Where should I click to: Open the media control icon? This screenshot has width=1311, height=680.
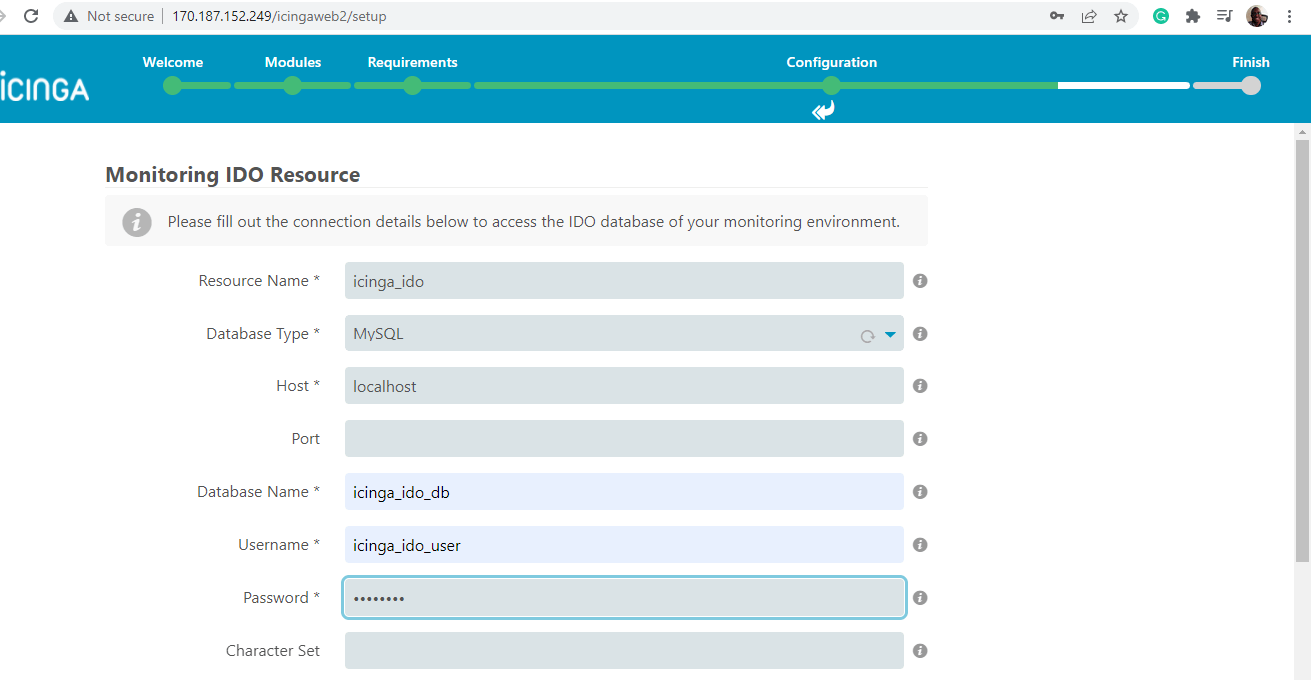pyautogui.click(x=1224, y=16)
